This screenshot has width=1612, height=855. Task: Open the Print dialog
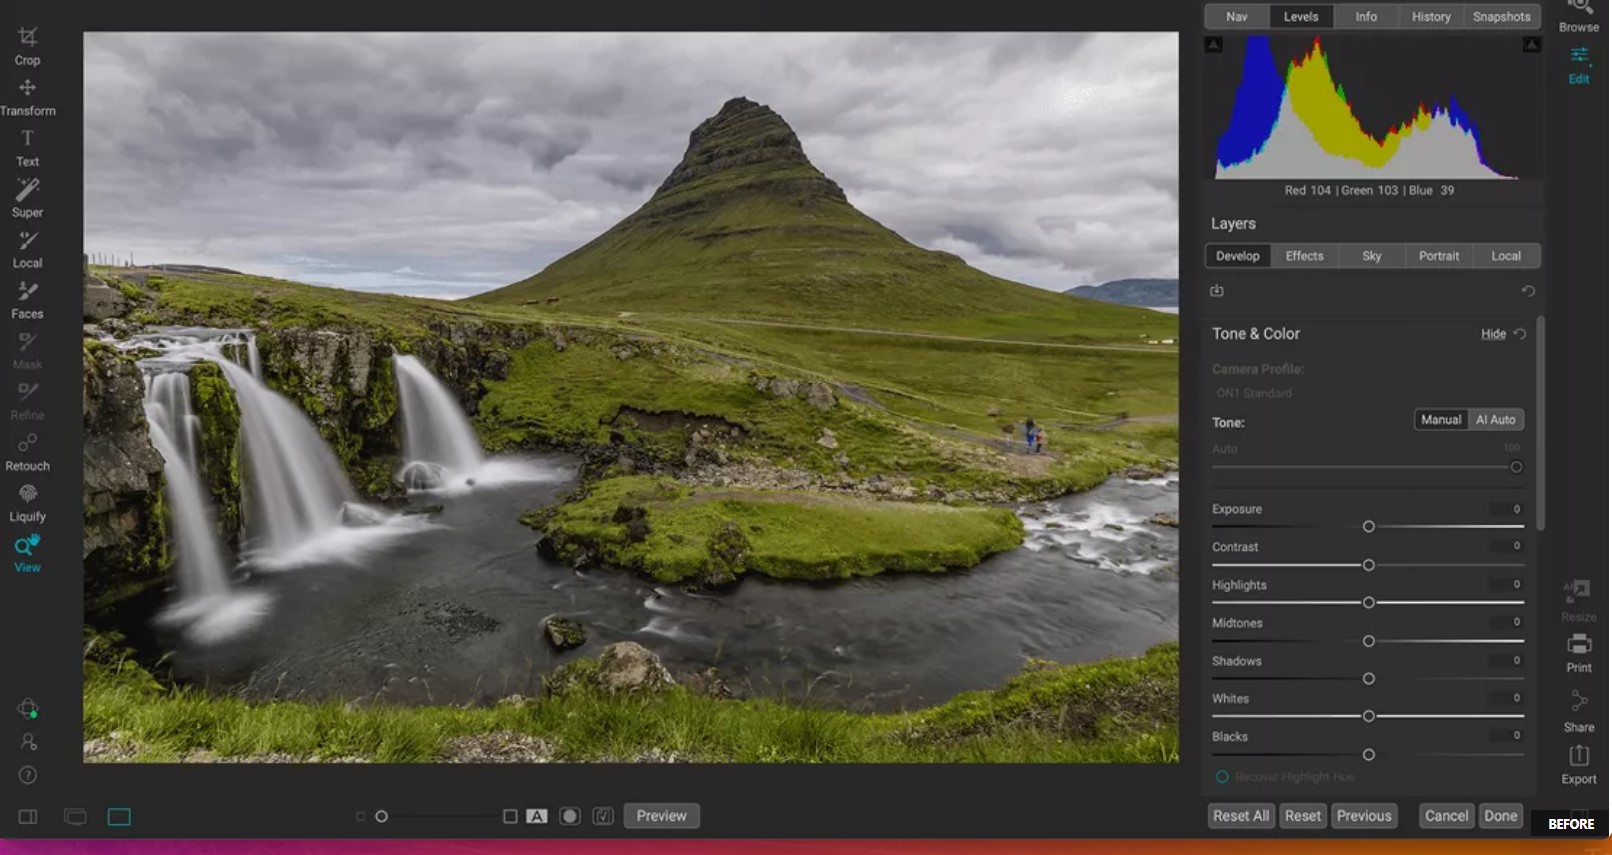point(1579,654)
